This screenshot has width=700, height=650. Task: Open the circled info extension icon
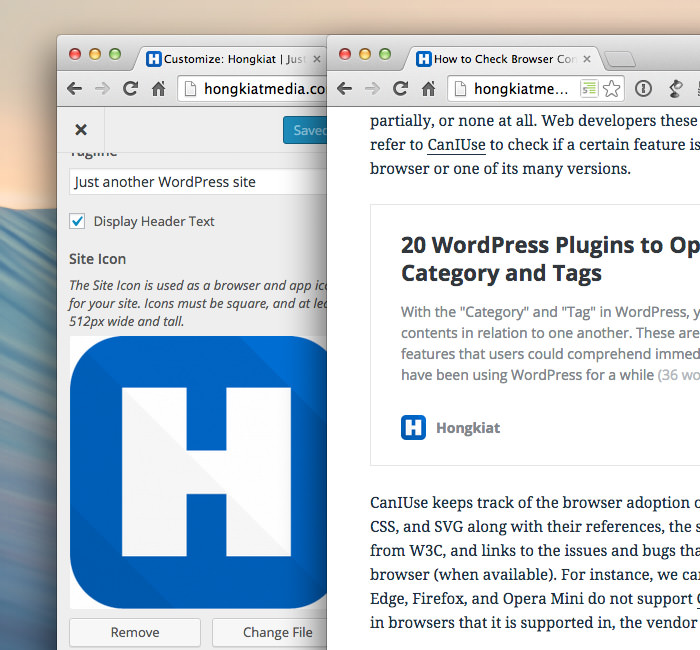[x=643, y=88]
